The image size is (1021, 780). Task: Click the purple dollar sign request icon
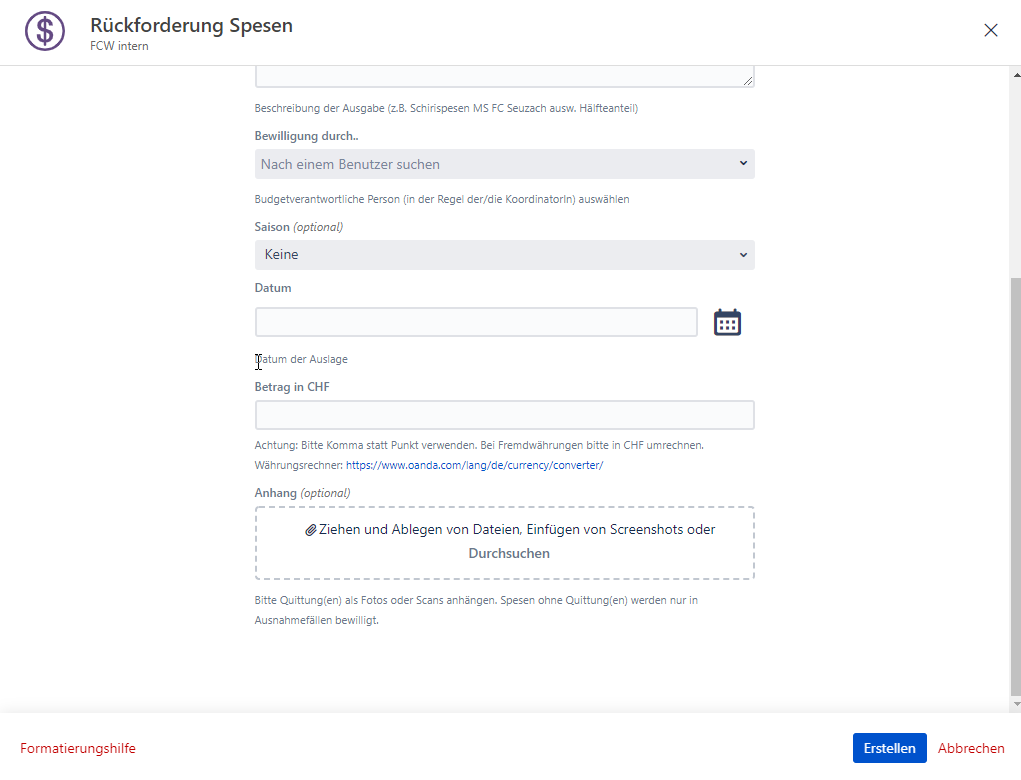[x=45, y=31]
